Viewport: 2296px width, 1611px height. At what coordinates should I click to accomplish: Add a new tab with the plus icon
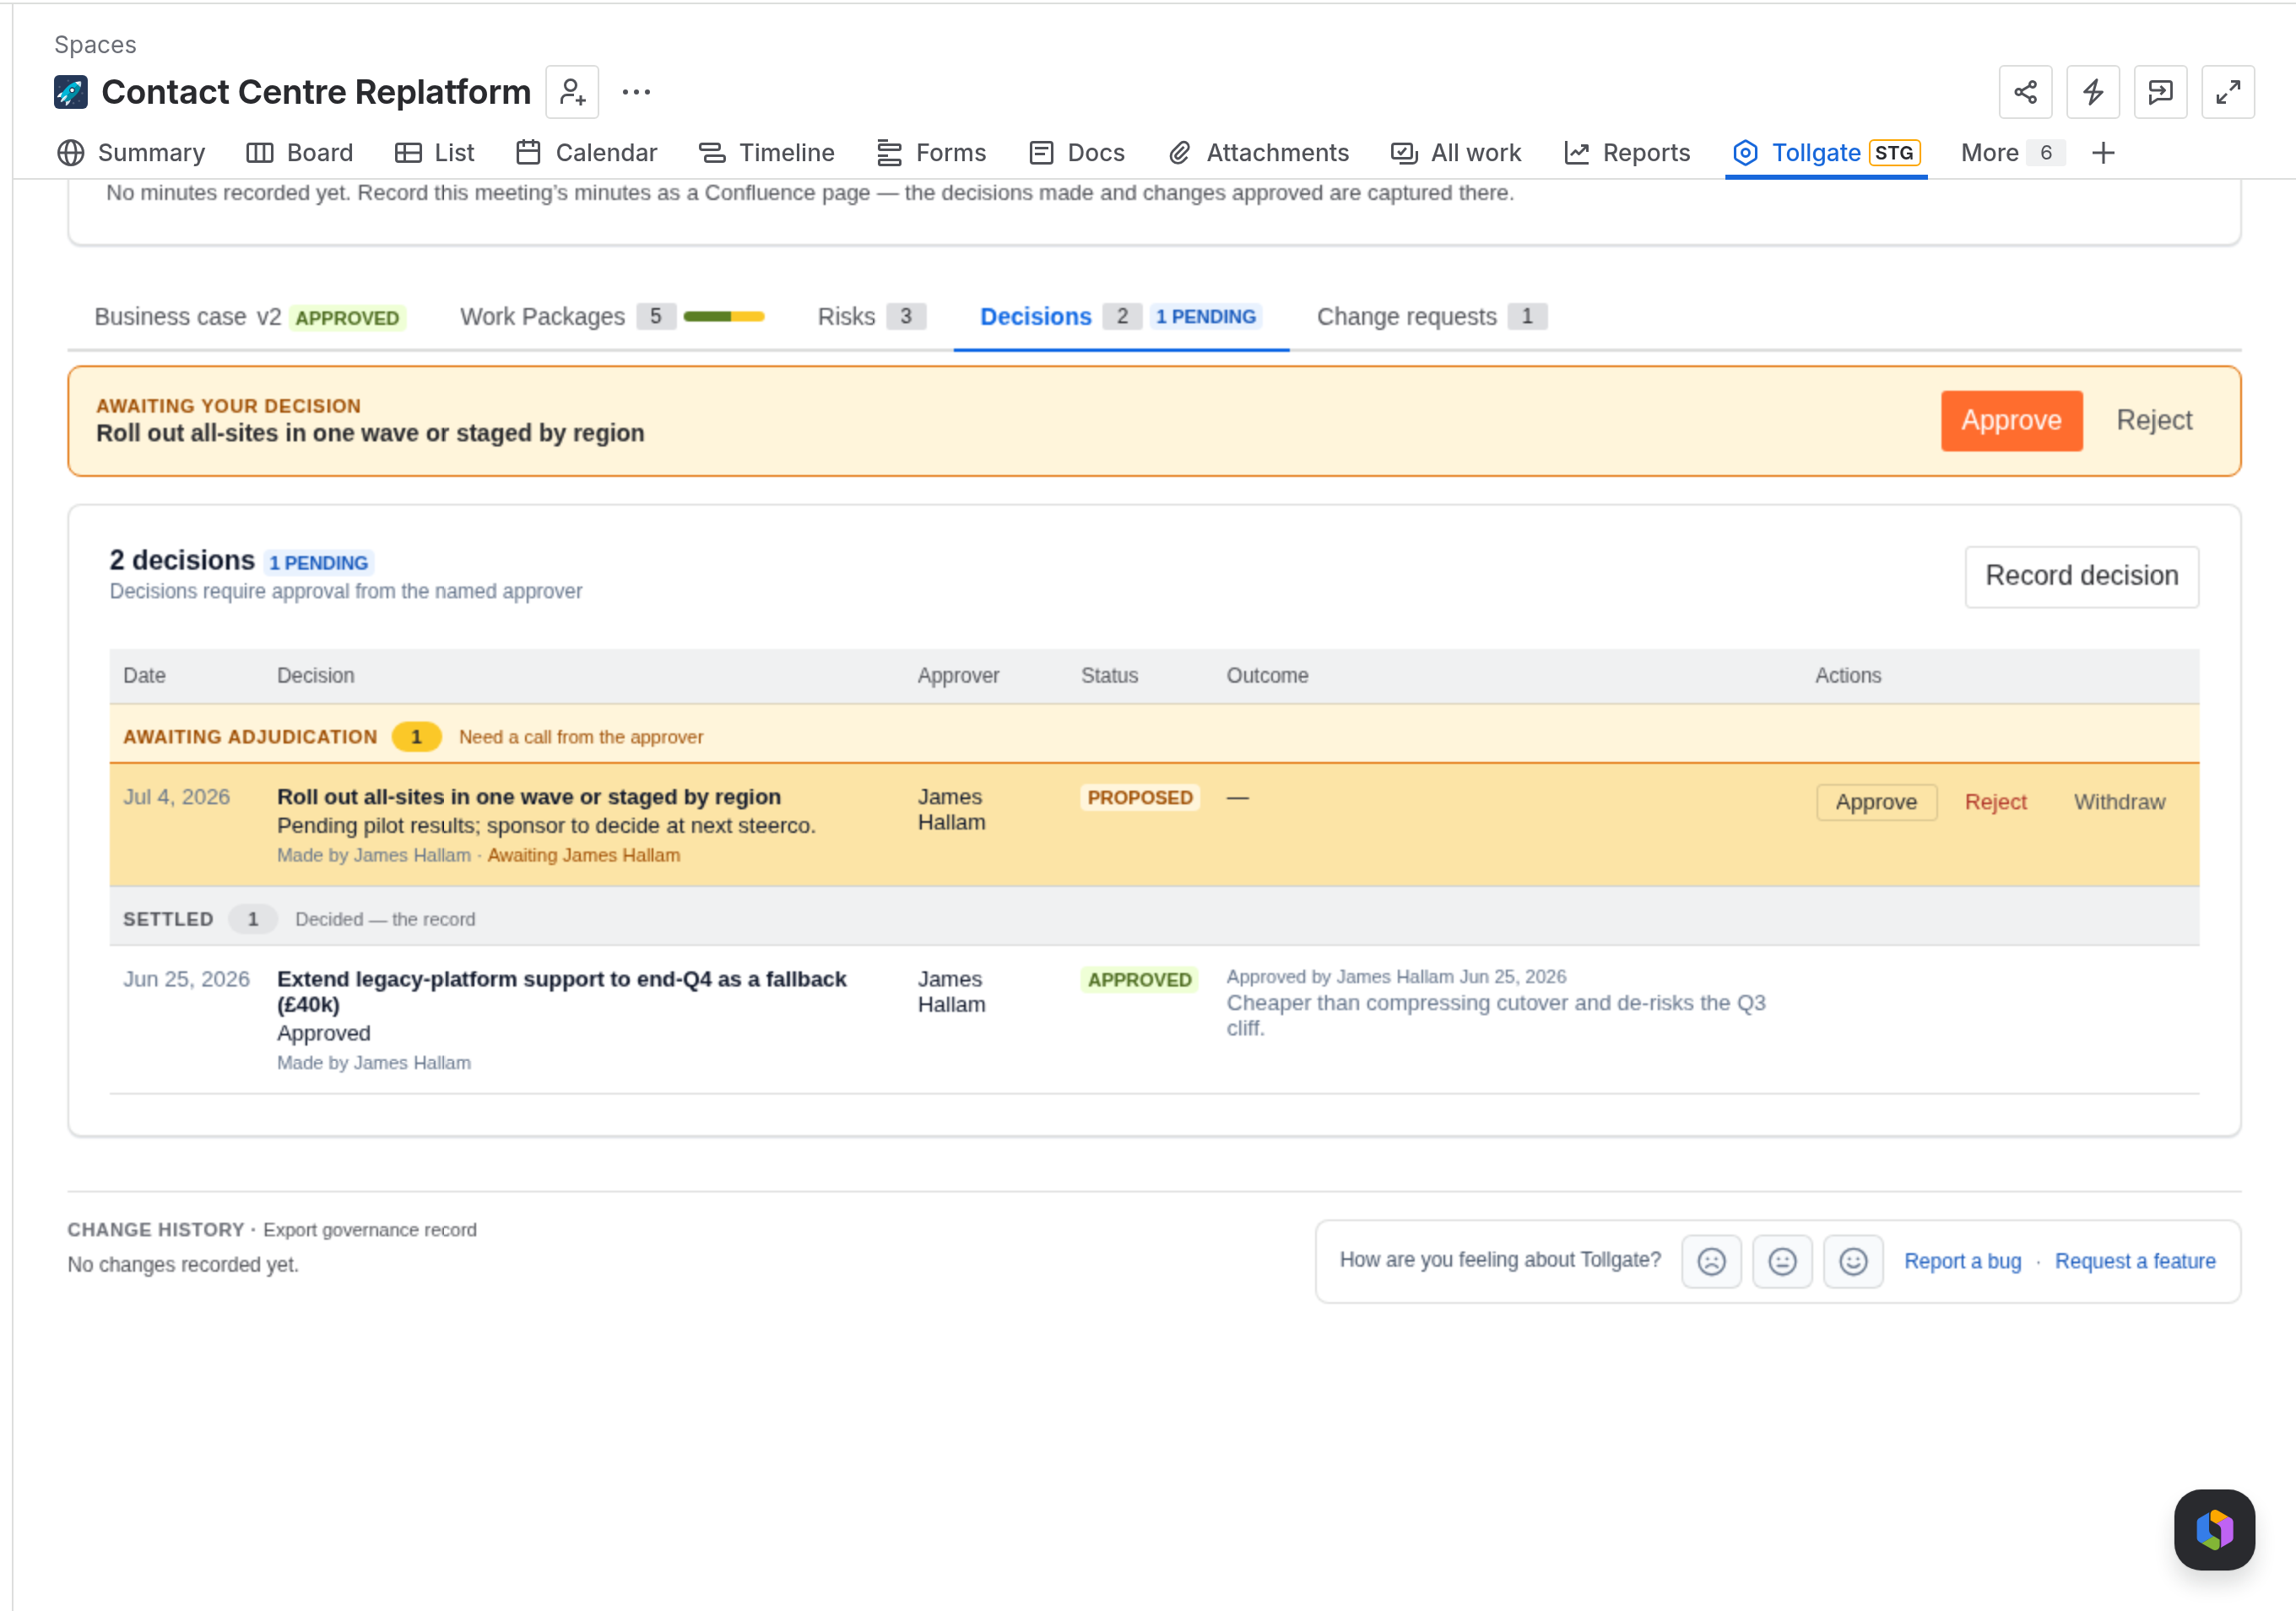(x=2104, y=153)
